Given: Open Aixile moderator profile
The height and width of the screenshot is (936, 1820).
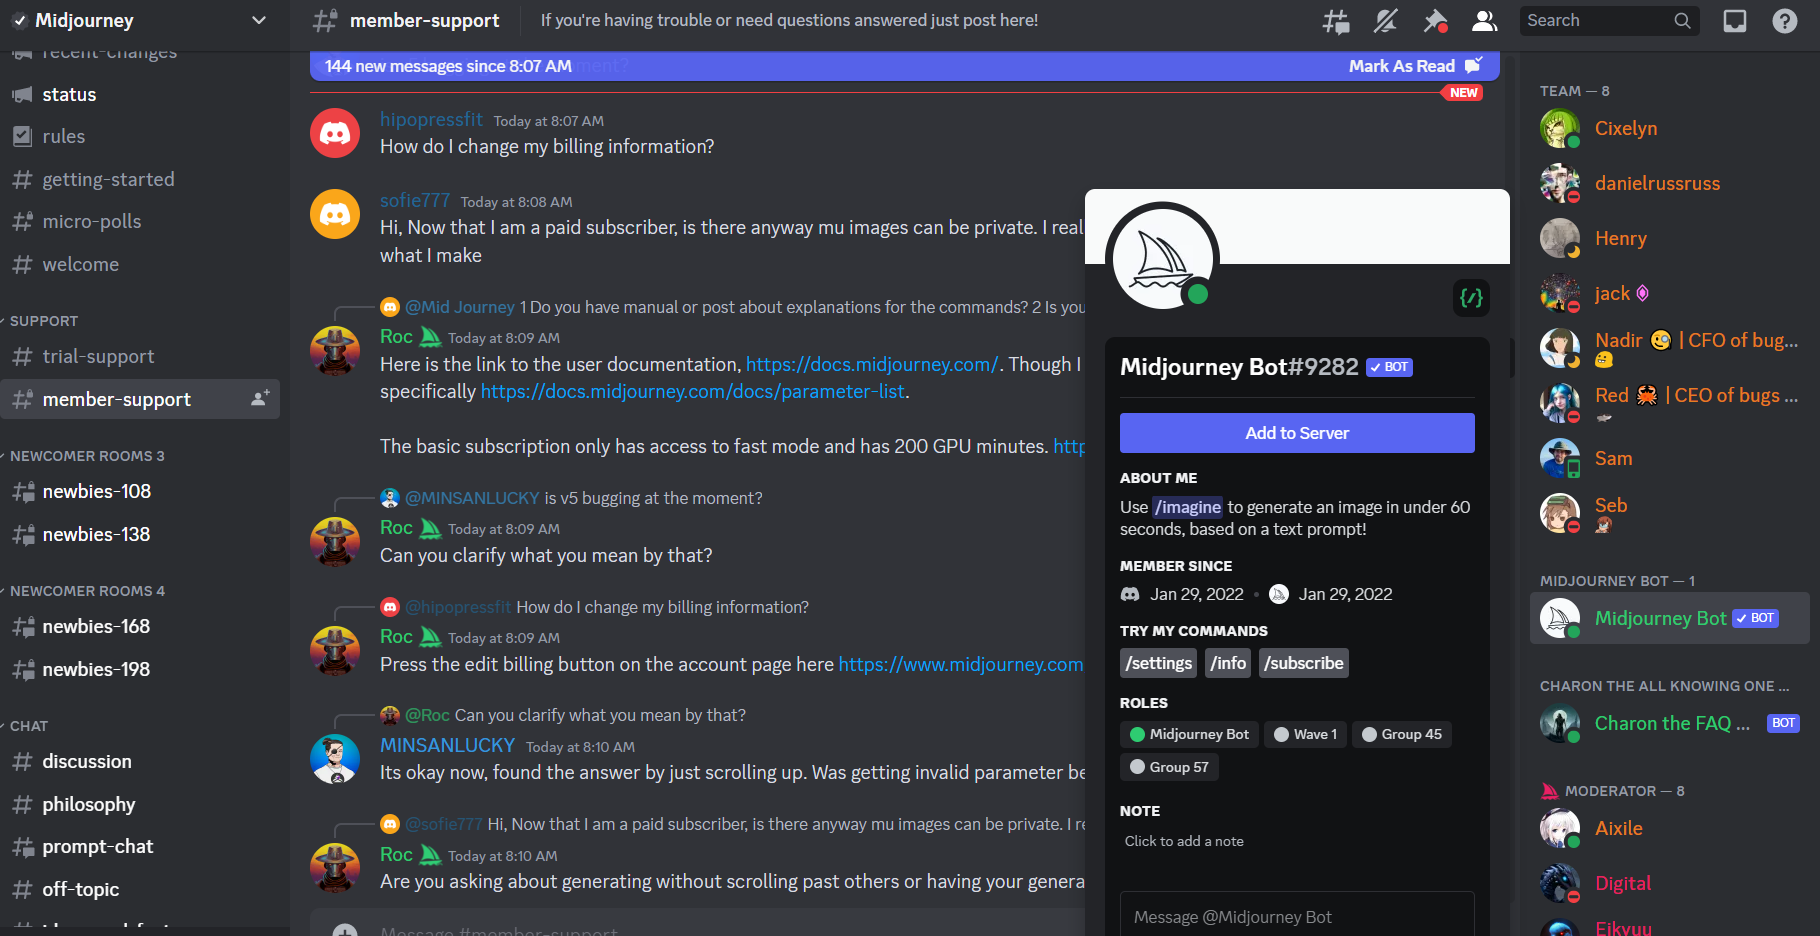Looking at the screenshot, I should click(1670, 829).
